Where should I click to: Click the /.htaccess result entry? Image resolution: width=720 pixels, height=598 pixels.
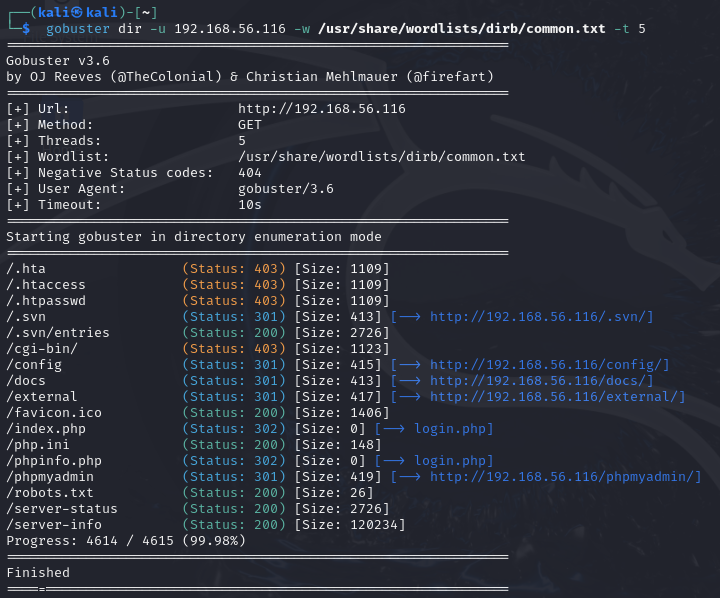(x=46, y=285)
